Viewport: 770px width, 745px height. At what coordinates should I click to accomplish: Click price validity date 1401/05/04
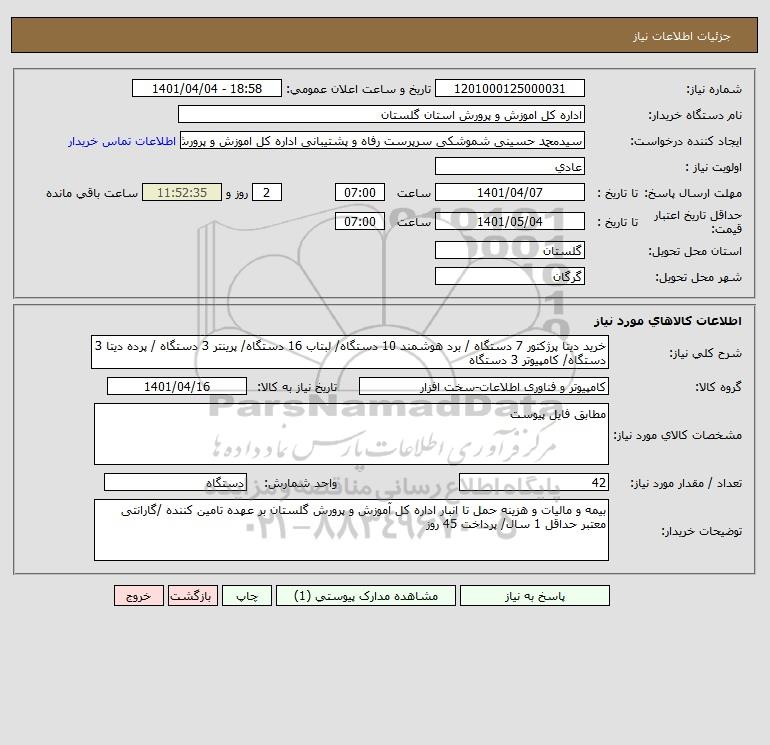click(510, 221)
